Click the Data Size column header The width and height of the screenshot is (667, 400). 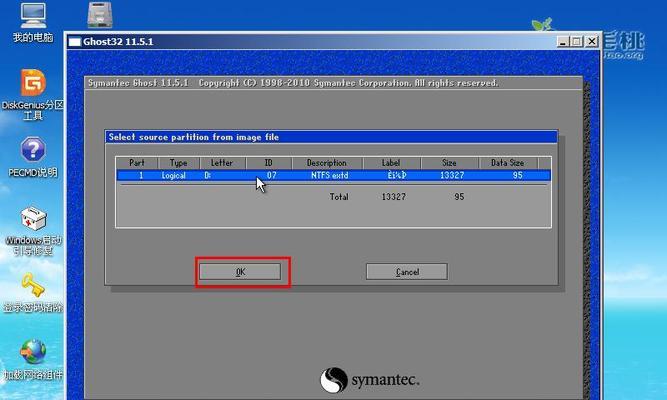508,163
